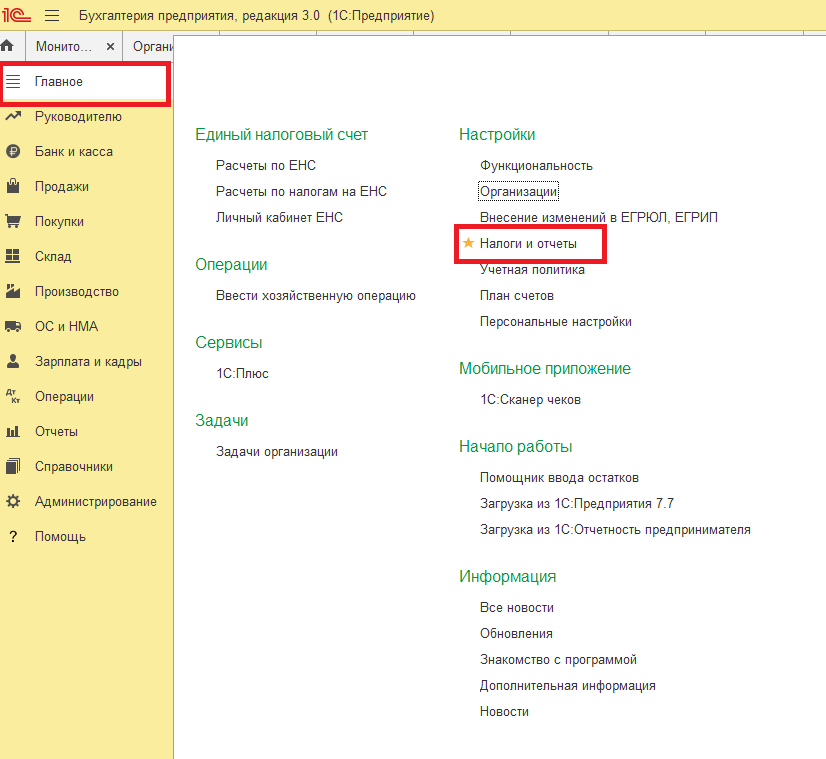Open the Help section (Помощь)
The image size is (826, 759).
point(59,537)
